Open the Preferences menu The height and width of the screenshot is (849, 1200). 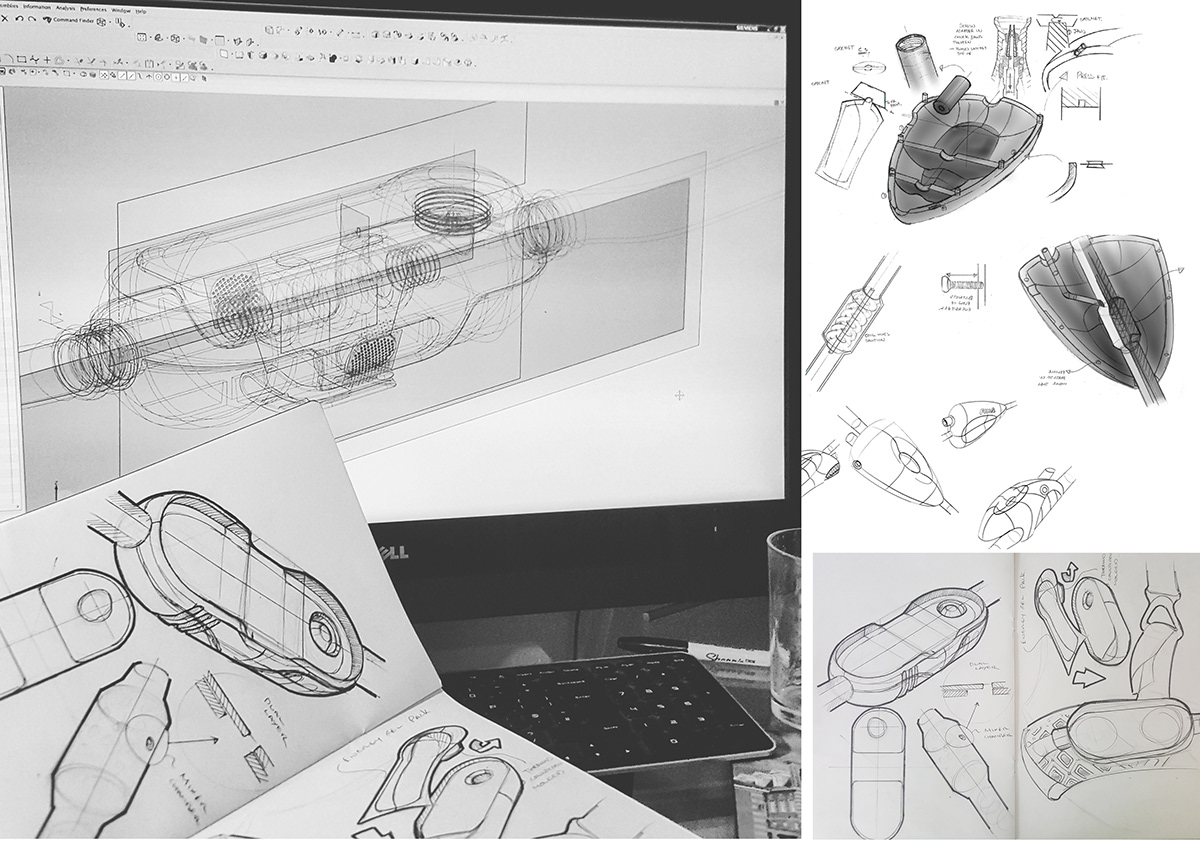tap(93, 10)
